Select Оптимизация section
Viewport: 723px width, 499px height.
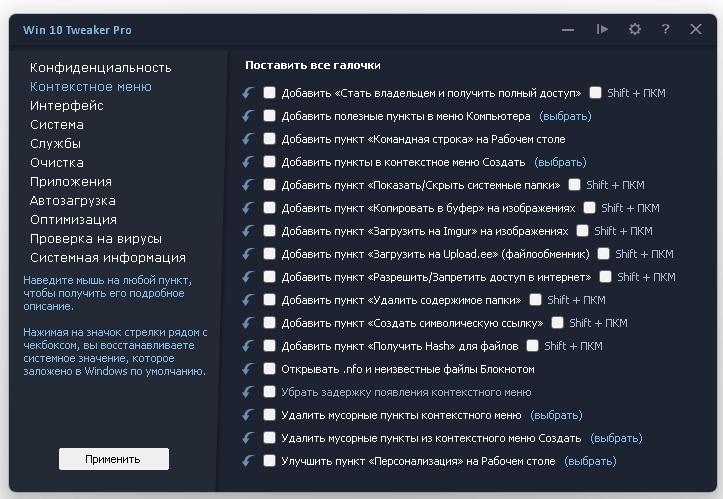73,220
